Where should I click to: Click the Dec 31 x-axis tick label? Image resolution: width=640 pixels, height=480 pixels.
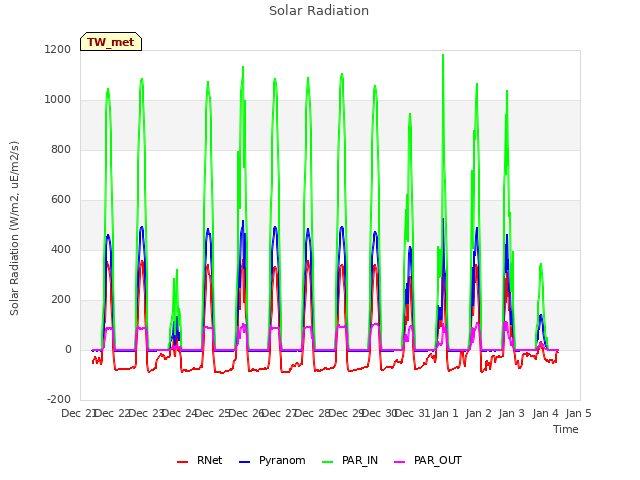(x=412, y=413)
